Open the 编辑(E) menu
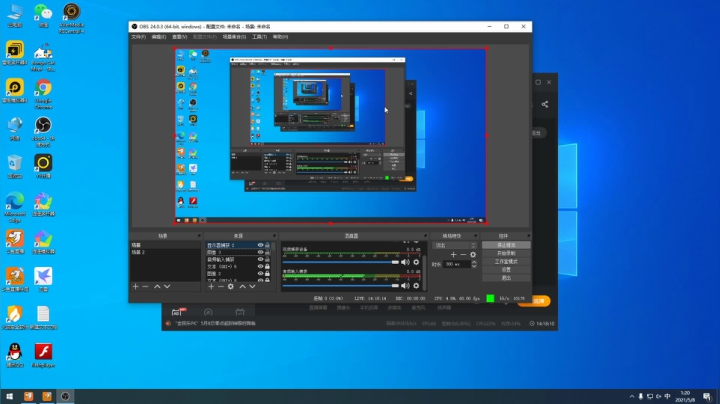Viewport: 720px width, 404px height. tap(159, 37)
